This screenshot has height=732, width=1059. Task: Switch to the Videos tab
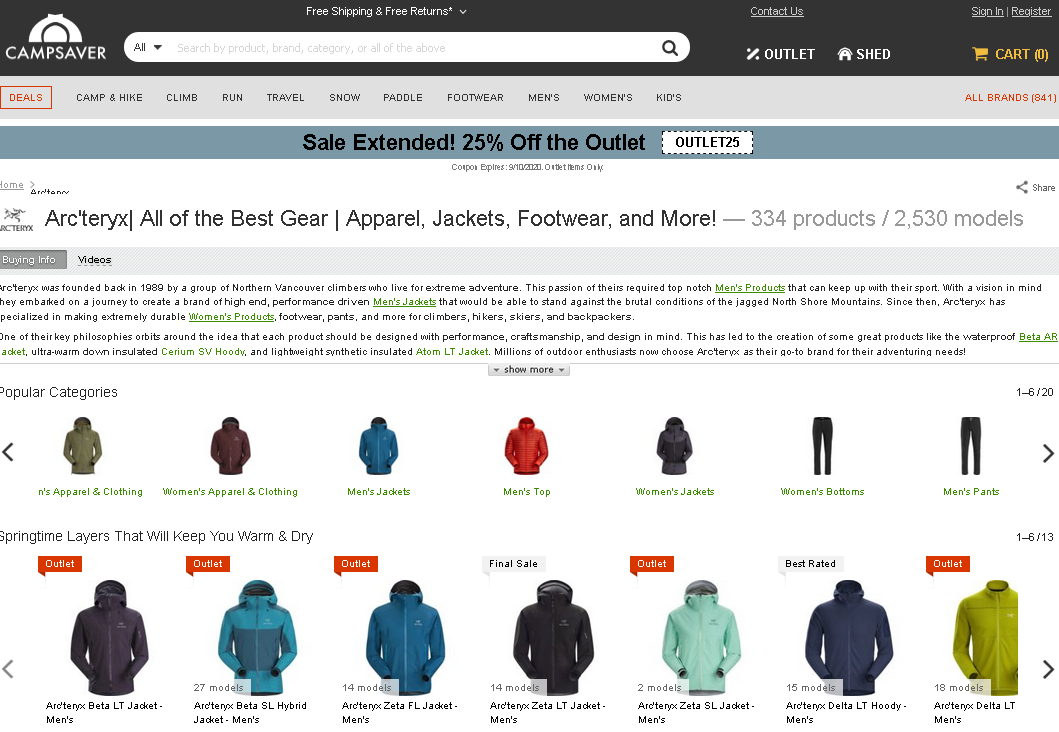pos(95,260)
